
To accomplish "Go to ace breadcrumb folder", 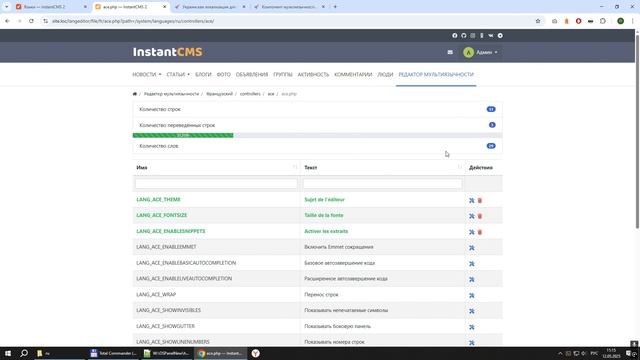I will (x=271, y=94).
